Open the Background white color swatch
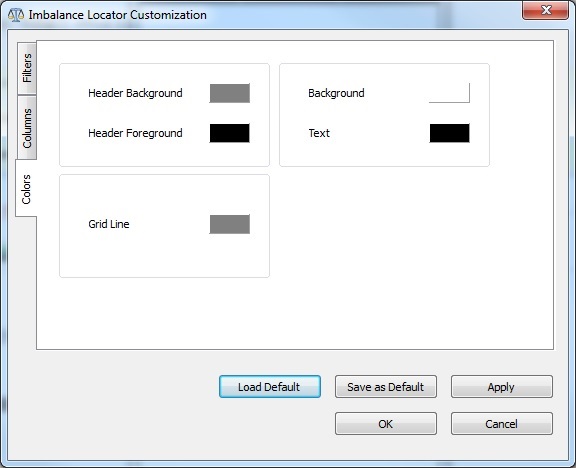 [449, 93]
